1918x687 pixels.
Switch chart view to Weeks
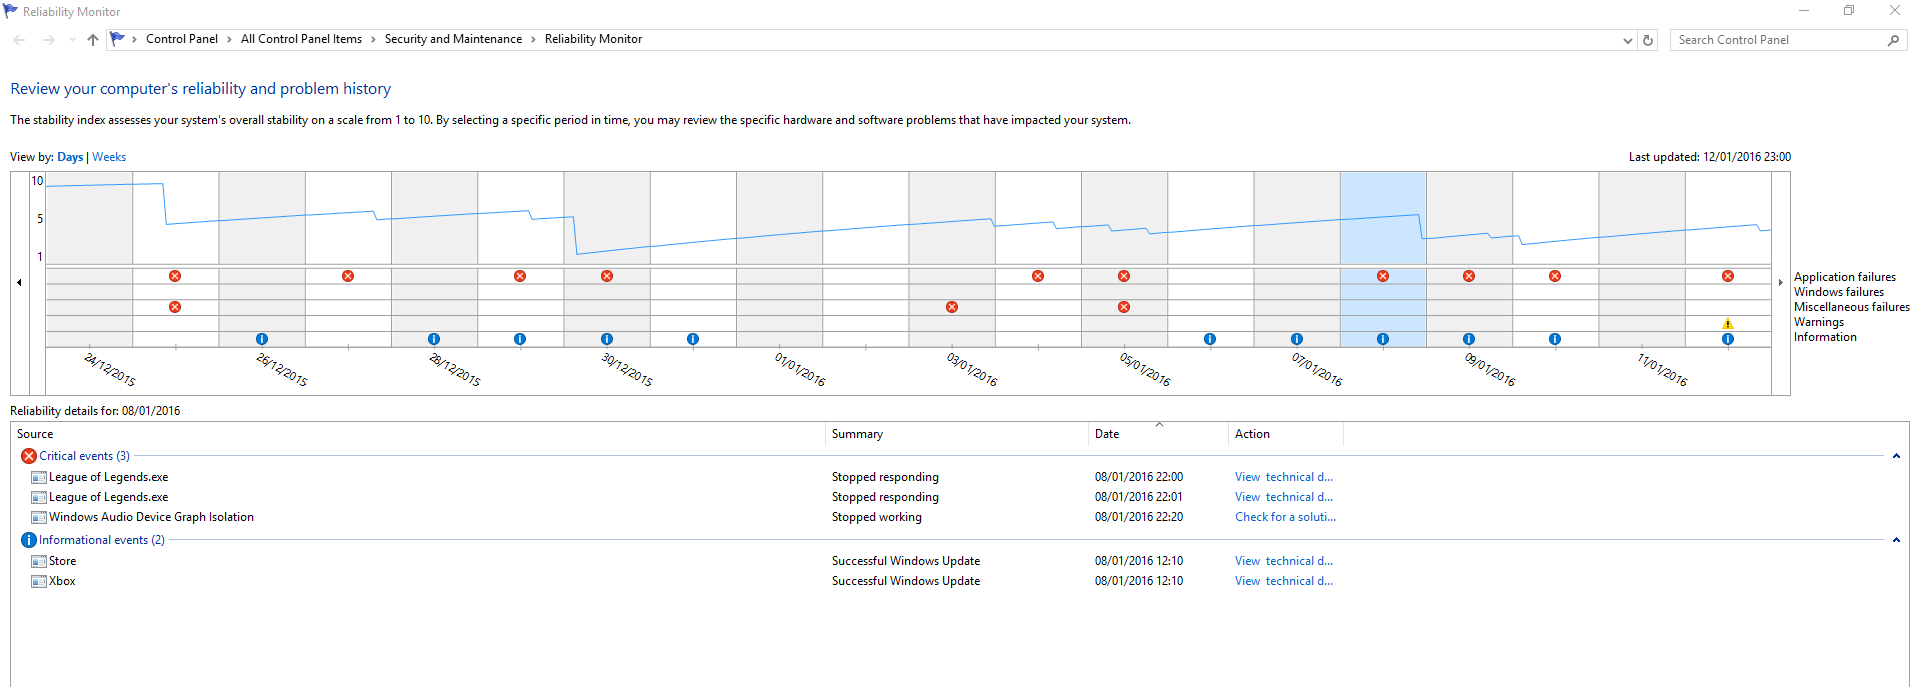point(109,157)
